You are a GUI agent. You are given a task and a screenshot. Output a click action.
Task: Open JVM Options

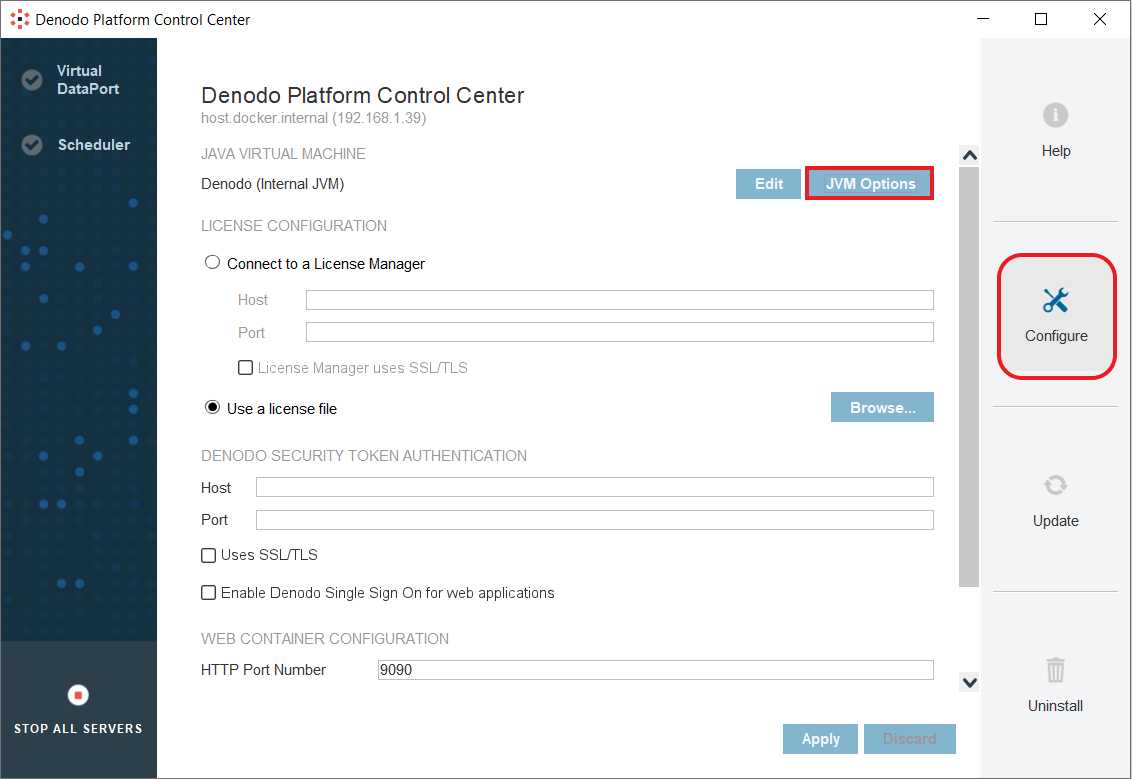coord(870,183)
